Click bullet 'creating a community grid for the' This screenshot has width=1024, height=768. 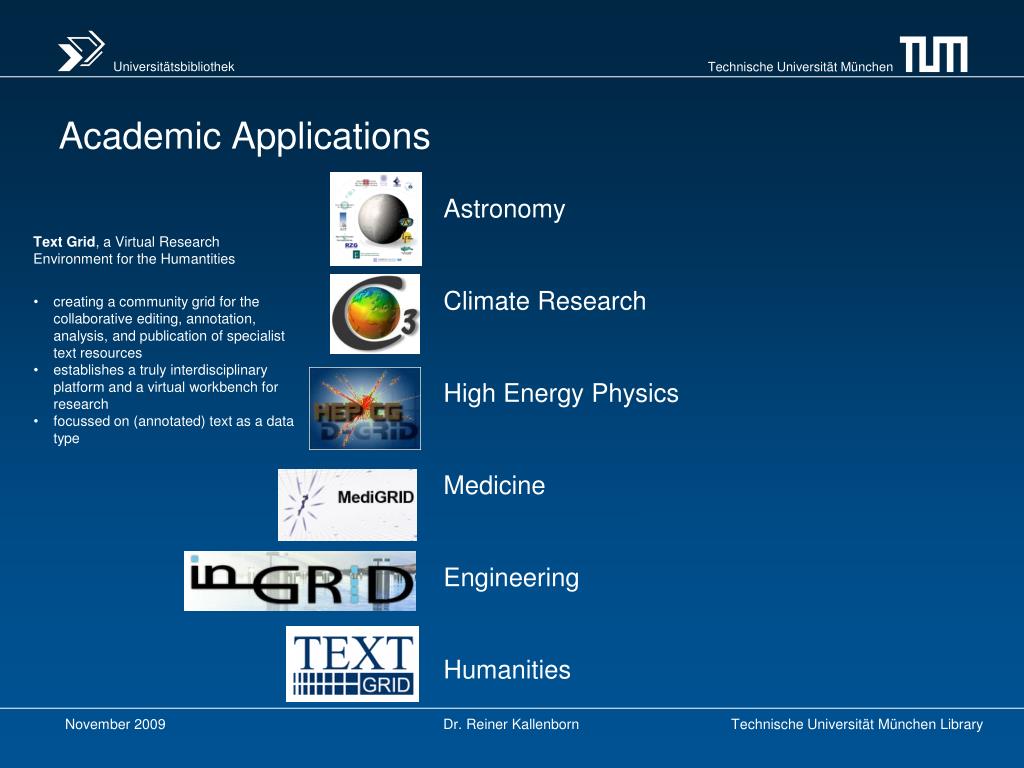tap(156, 302)
